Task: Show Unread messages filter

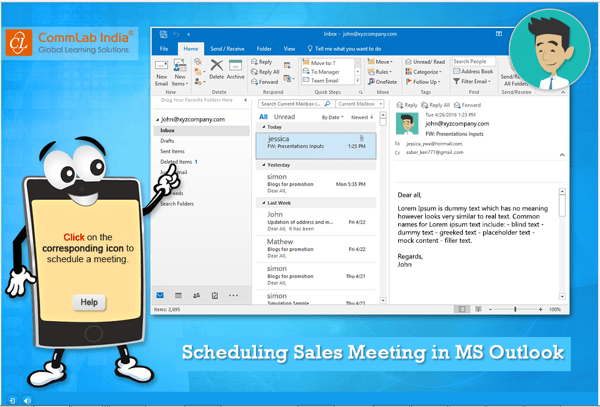Action: point(284,117)
